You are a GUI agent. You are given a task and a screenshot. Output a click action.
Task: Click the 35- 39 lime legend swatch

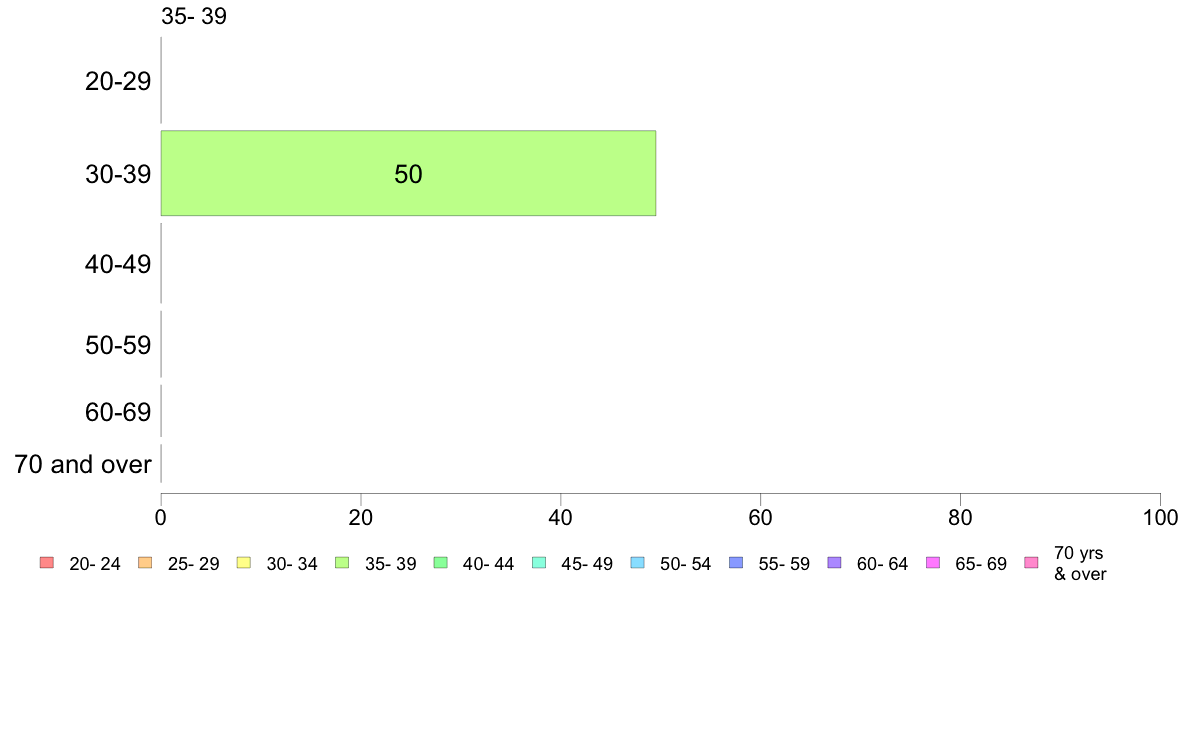342,562
